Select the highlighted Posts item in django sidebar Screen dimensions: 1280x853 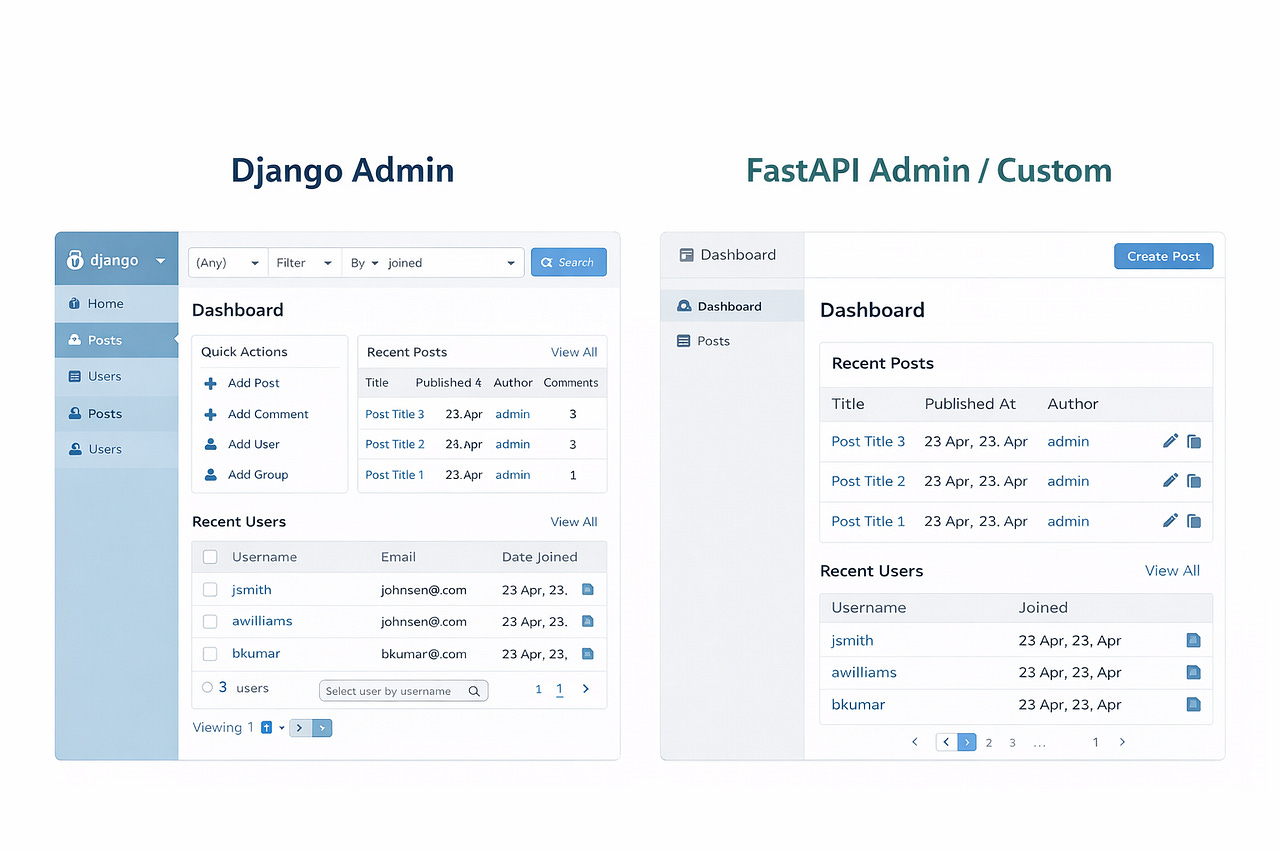pos(116,340)
